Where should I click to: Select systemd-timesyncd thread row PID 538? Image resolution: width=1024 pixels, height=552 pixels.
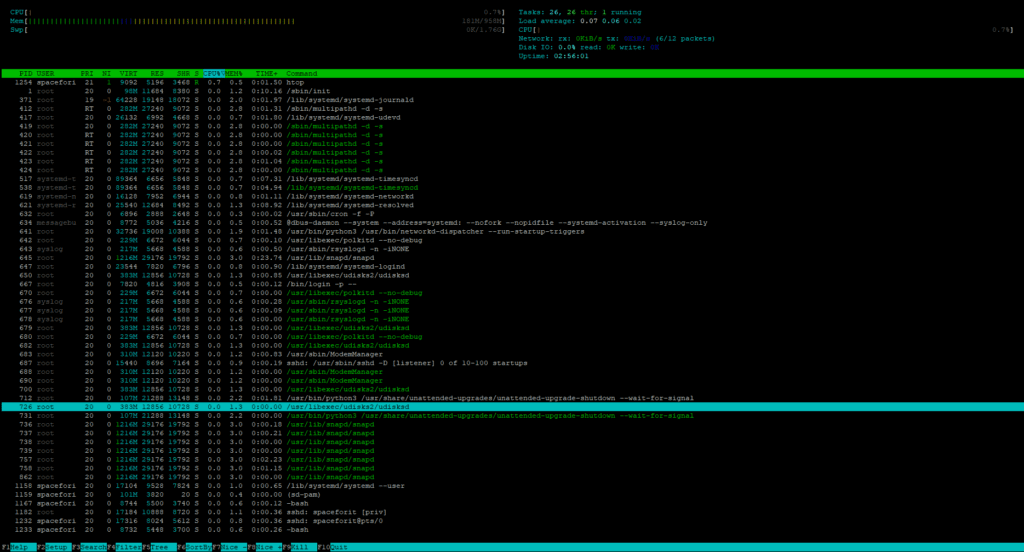512,187
